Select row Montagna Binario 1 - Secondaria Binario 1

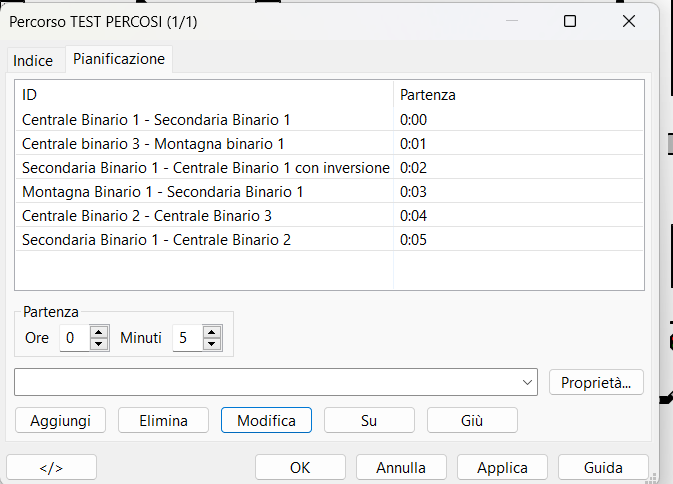tap(162, 191)
